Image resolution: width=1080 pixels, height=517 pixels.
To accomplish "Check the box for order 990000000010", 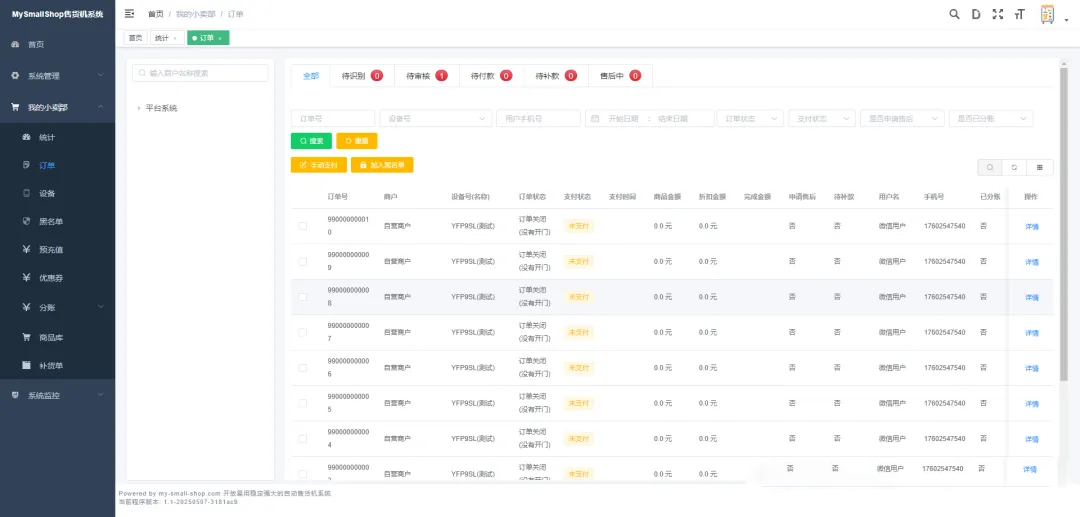I will pos(302,226).
